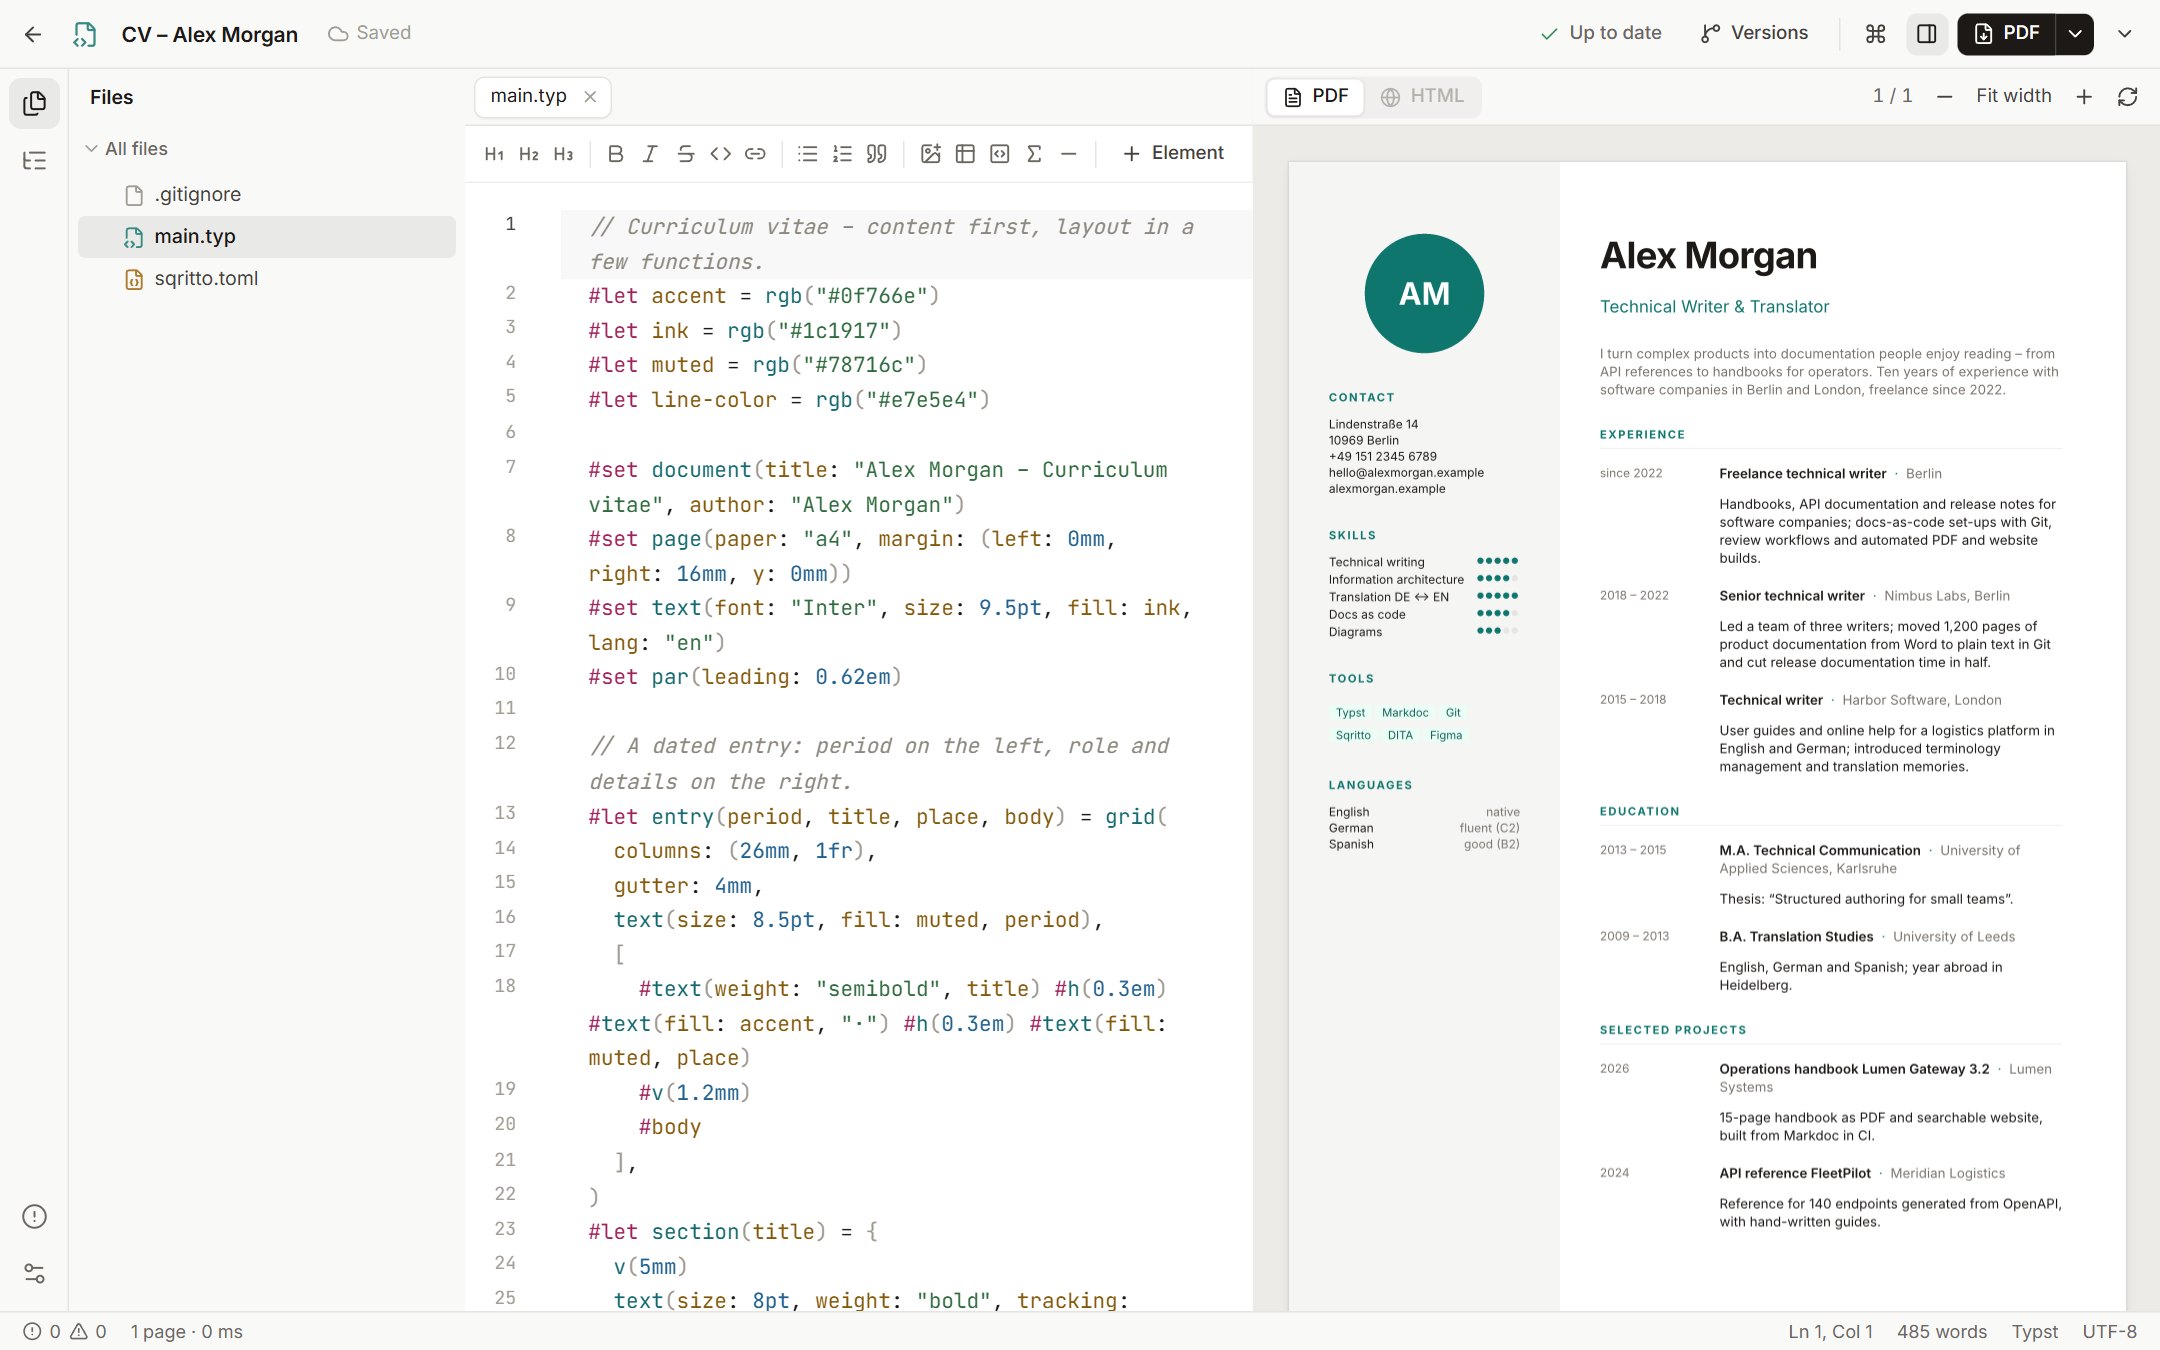Insert a level 1 heading (H1)

(x=494, y=153)
